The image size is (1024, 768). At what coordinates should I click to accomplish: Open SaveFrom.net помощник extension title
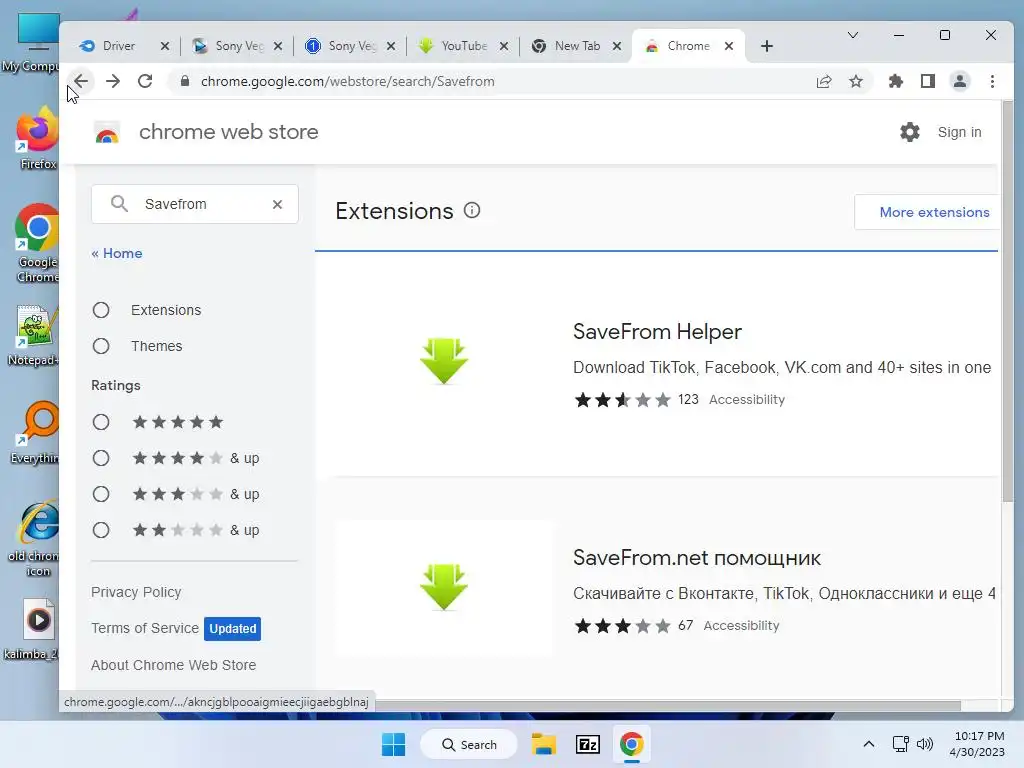(x=697, y=558)
